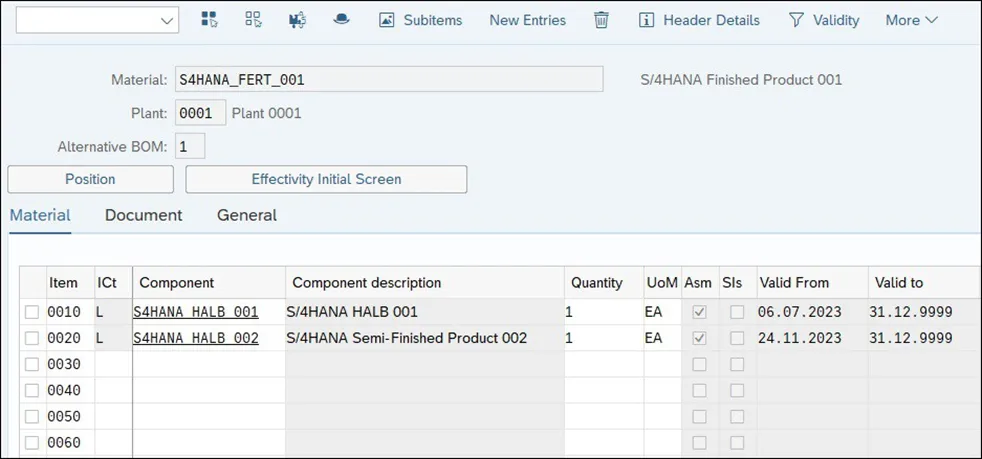
Task: Select the row checkbox for item 0010
Action: coord(32,312)
